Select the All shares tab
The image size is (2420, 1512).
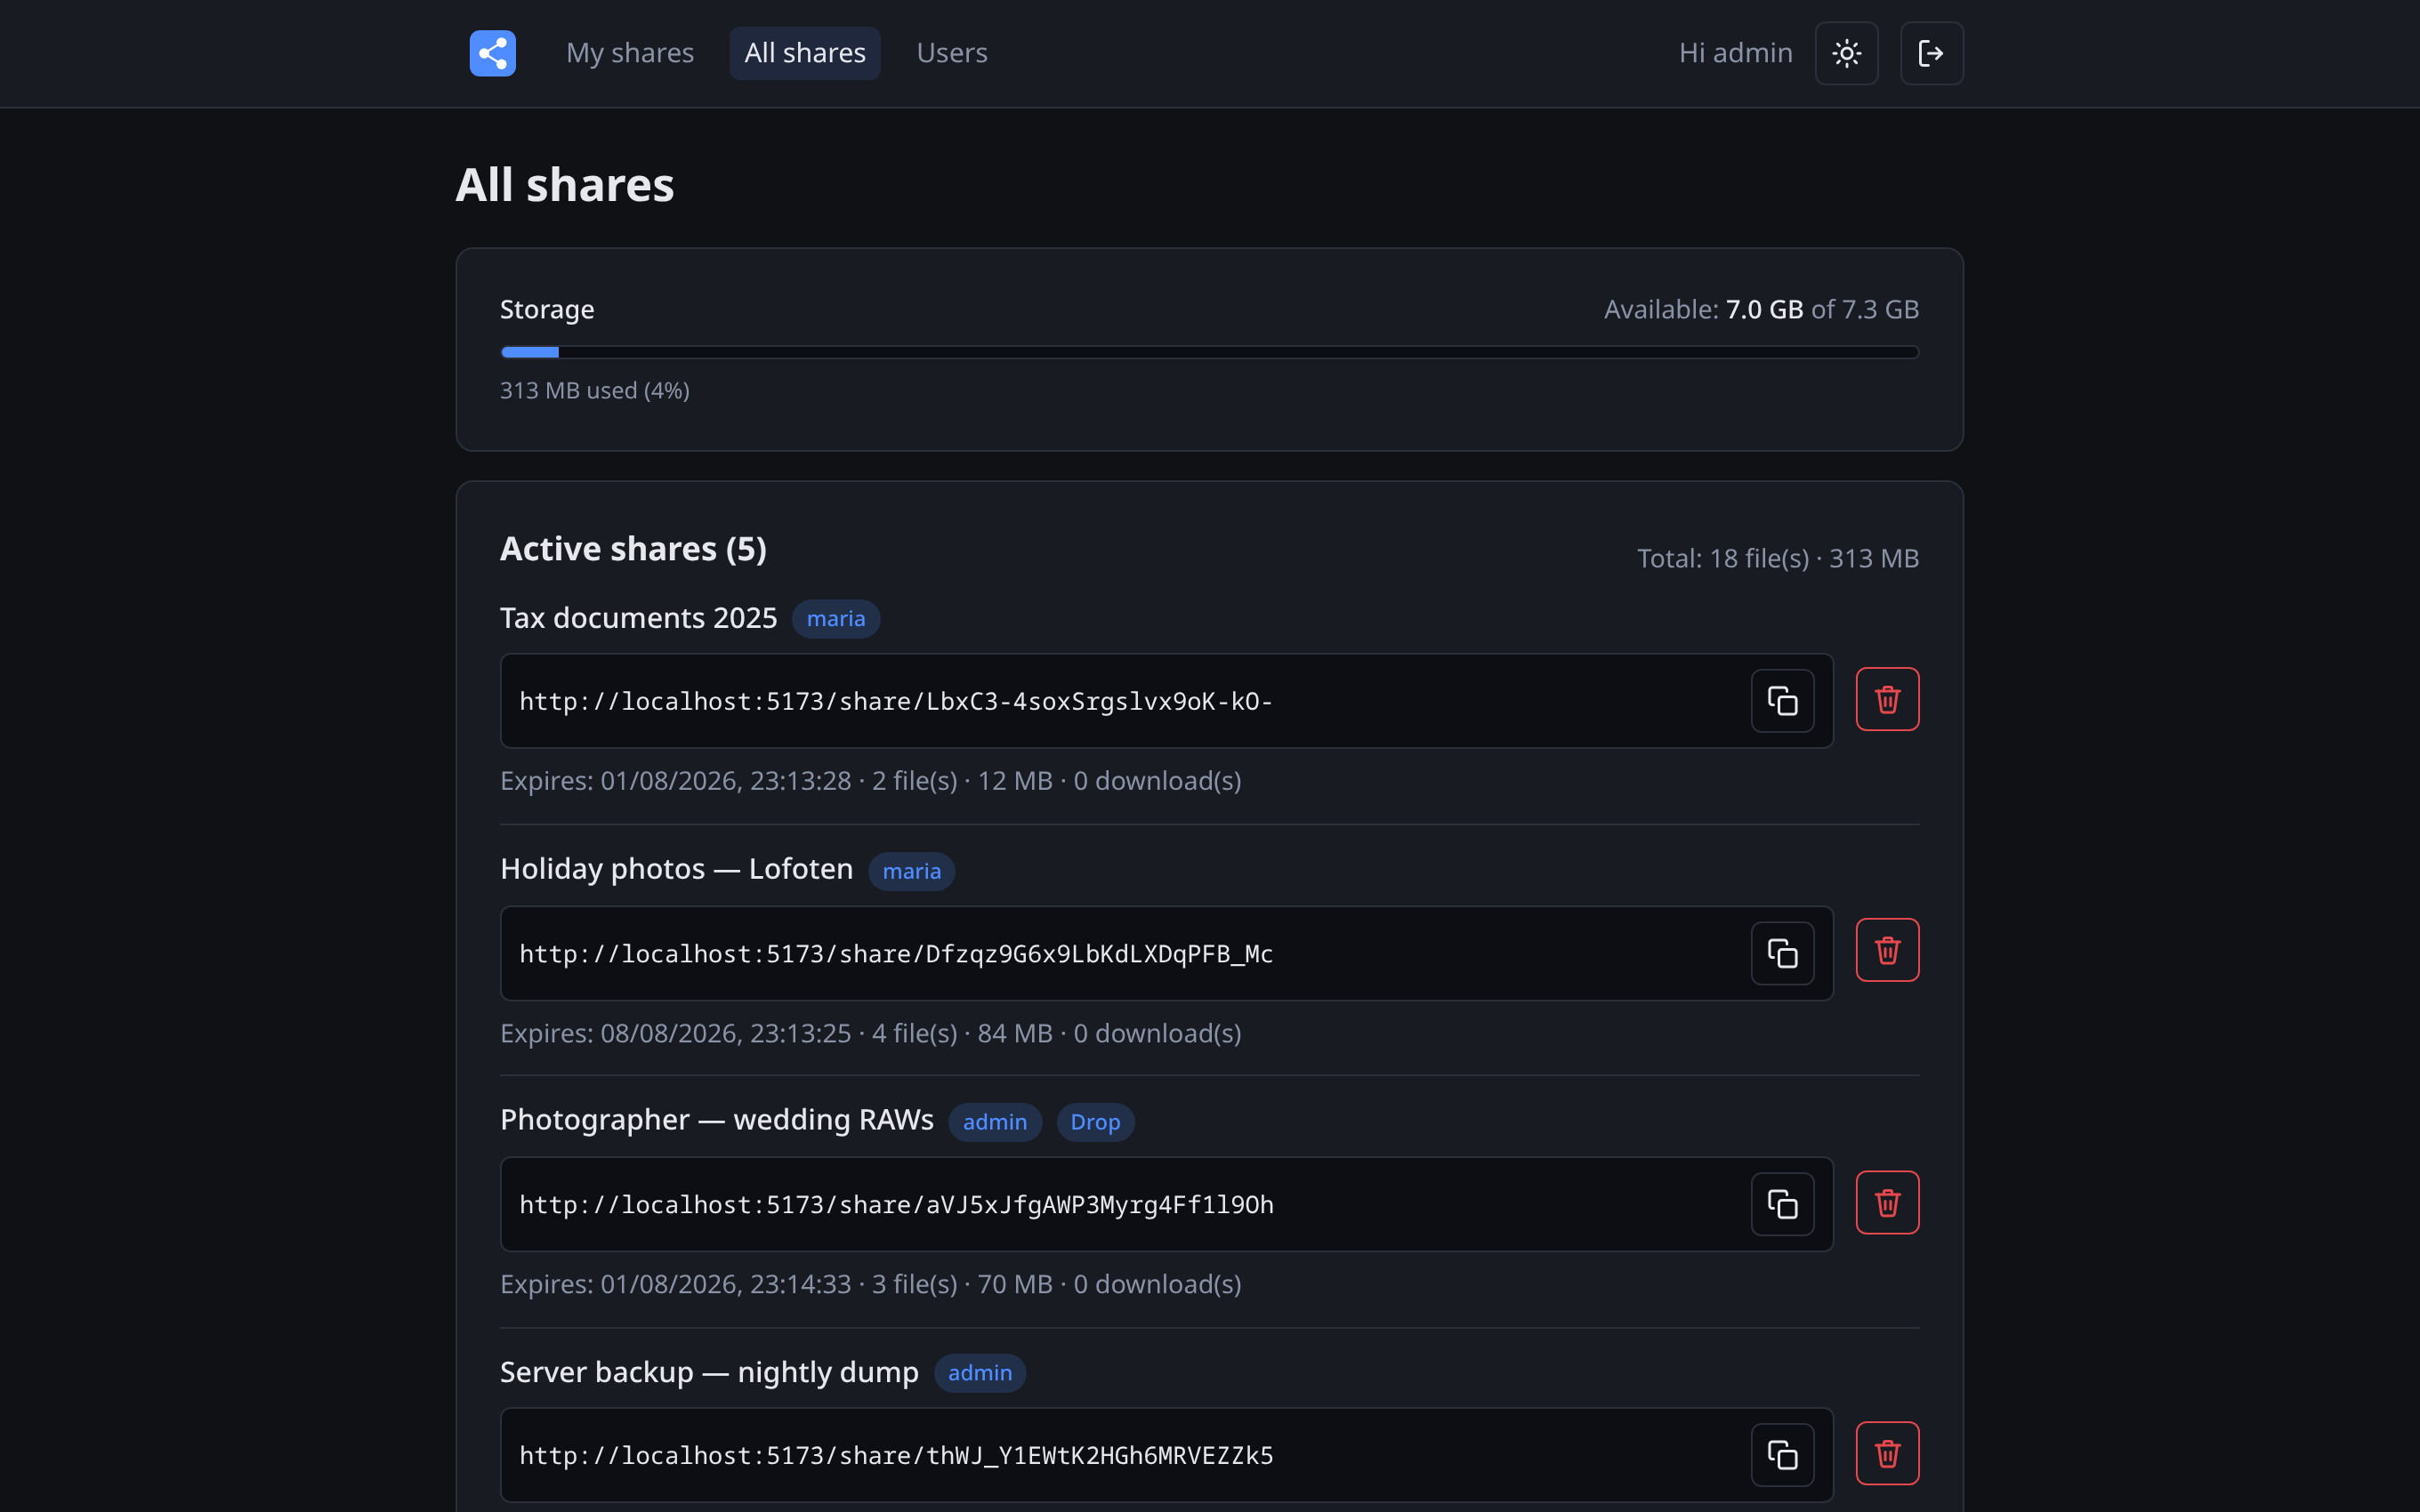[x=805, y=53]
